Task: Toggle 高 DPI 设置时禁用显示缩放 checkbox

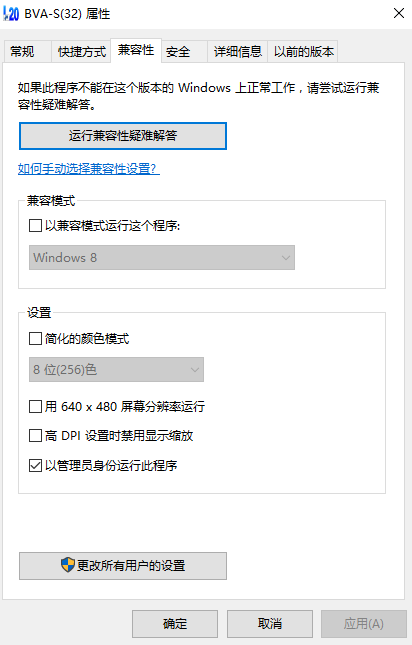Action: tap(35, 435)
